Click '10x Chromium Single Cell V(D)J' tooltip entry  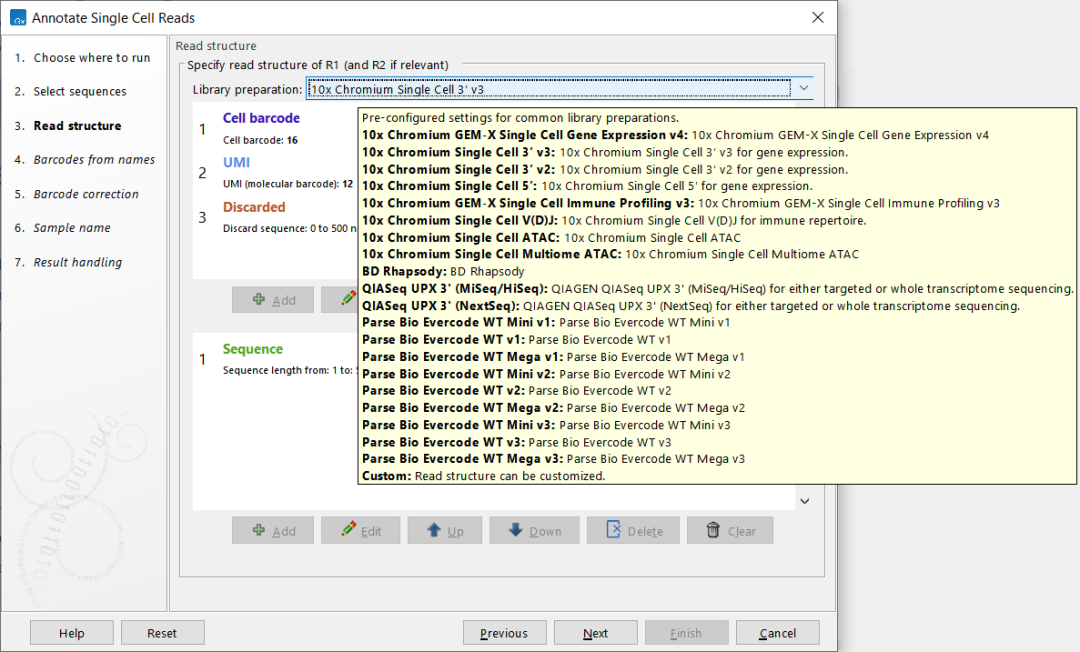[x=614, y=220]
